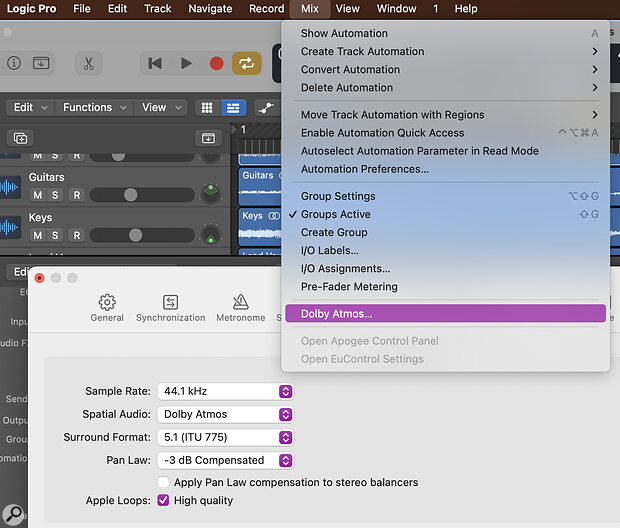Switch to list view icon
This screenshot has height=528, width=620.
tap(233, 108)
